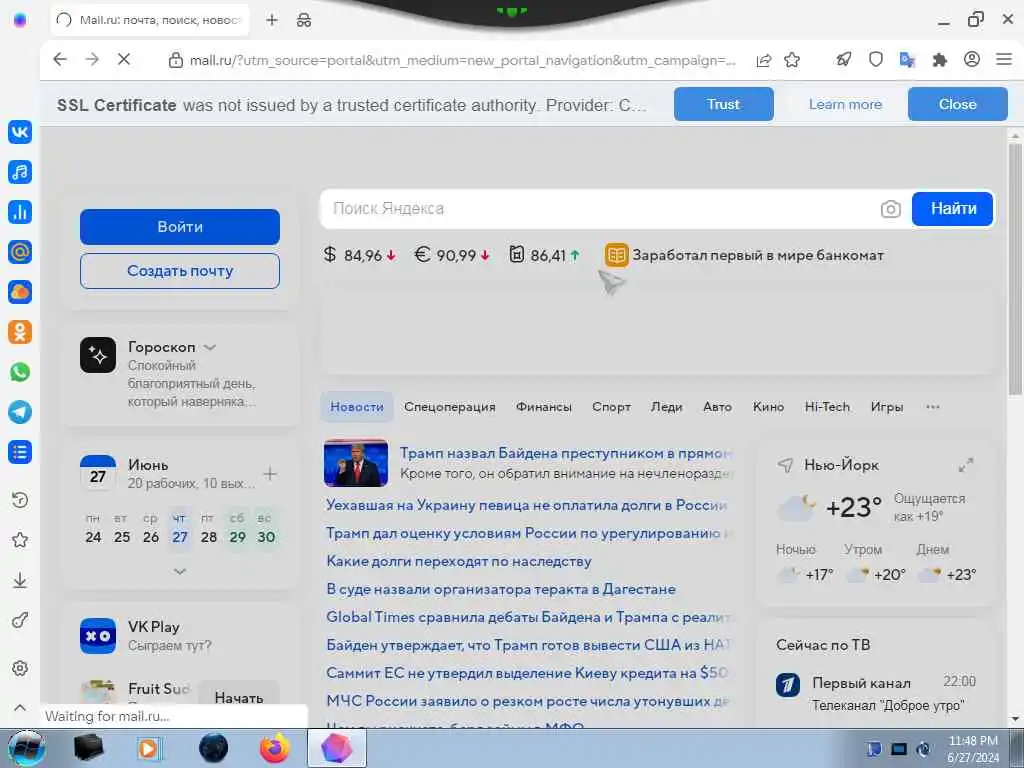The height and width of the screenshot is (768, 1024).
Task: Open the page translate icon
Action: (907, 60)
